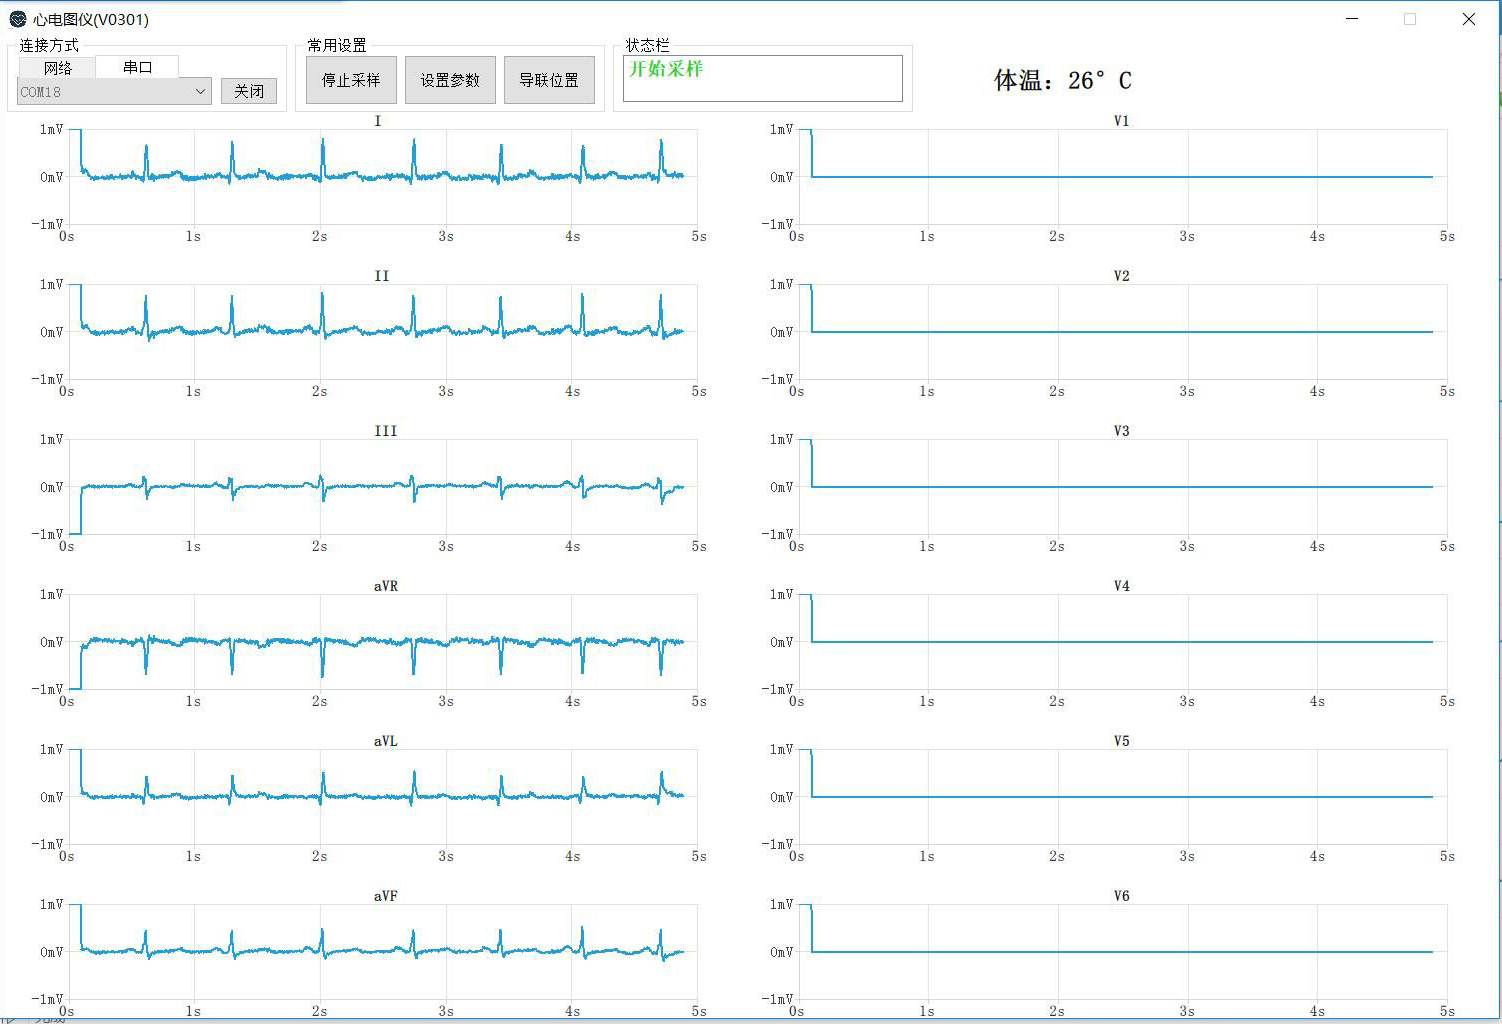
Task: Click the V6 chest lead panel
Action: (x=1120, y=952)
